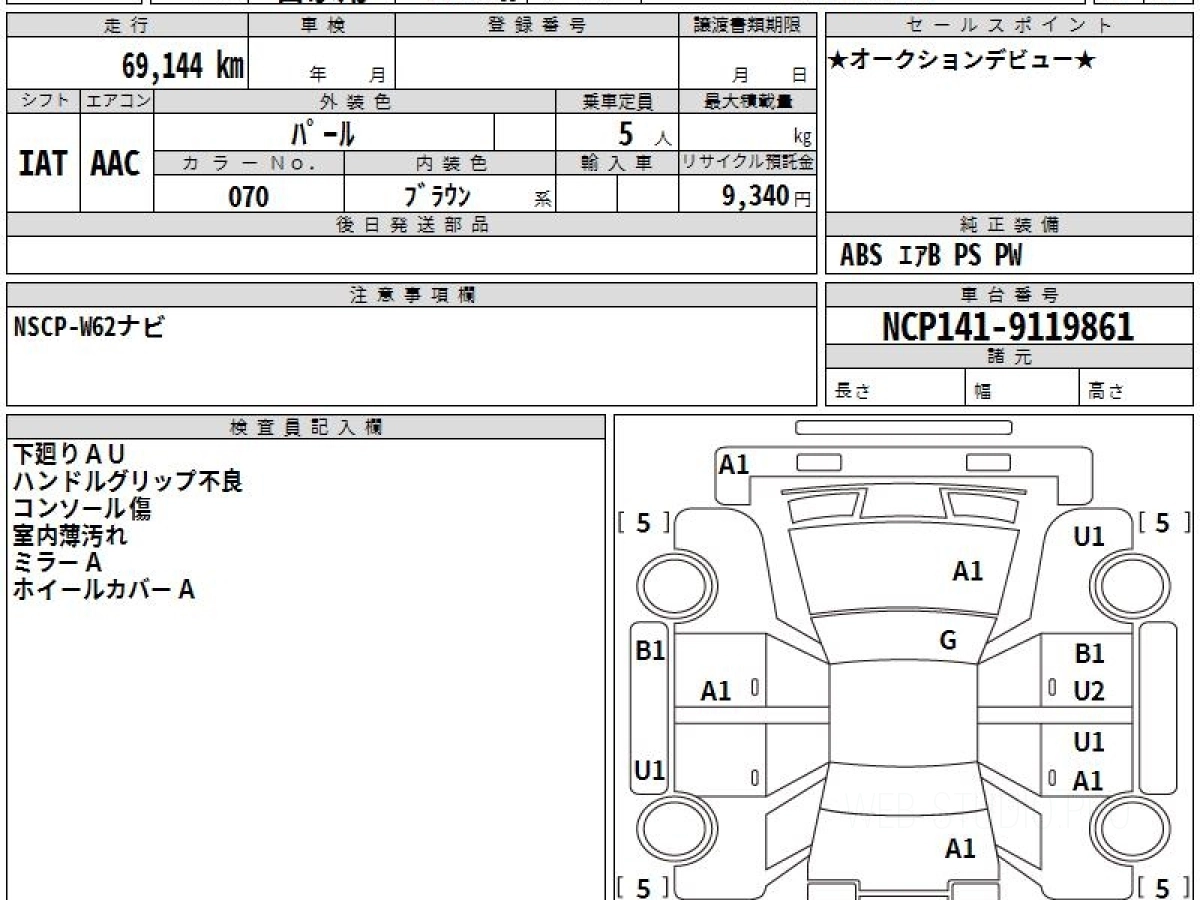Select the mileage value 69,144 km
This screenshot has height=900, width=1200.
click(182, 67)
